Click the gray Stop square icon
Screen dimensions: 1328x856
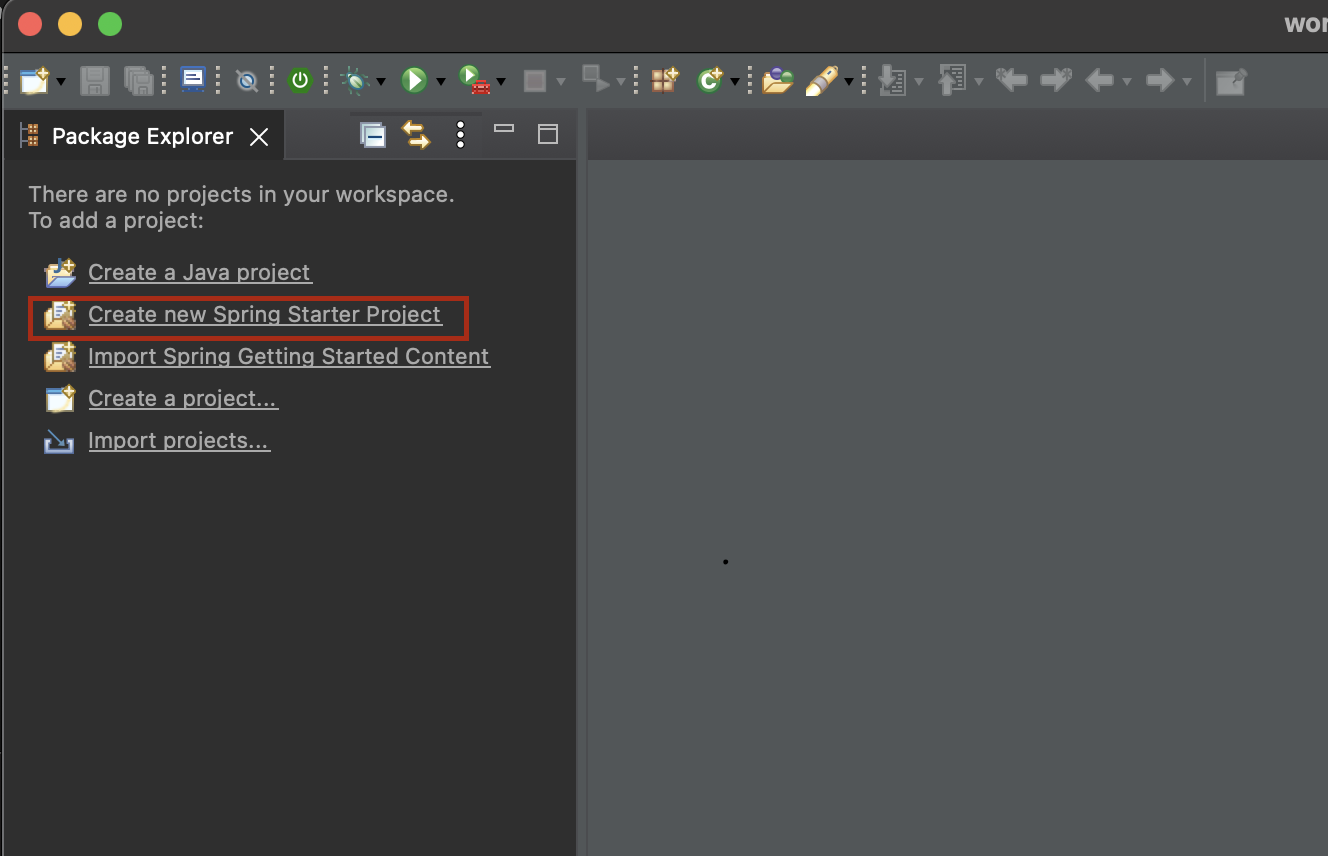pos(535,81)
